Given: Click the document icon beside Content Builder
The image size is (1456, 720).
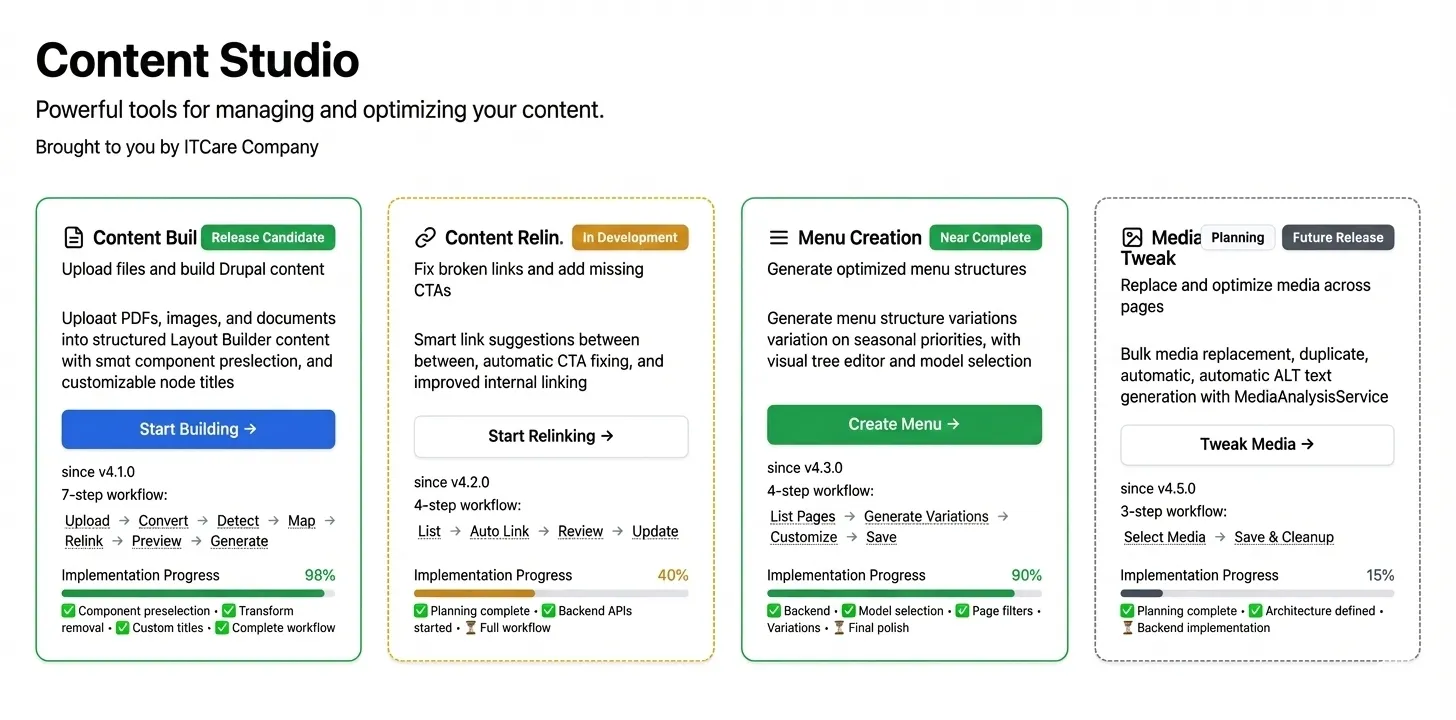Looking at the screenshot, I should (72, 237).
